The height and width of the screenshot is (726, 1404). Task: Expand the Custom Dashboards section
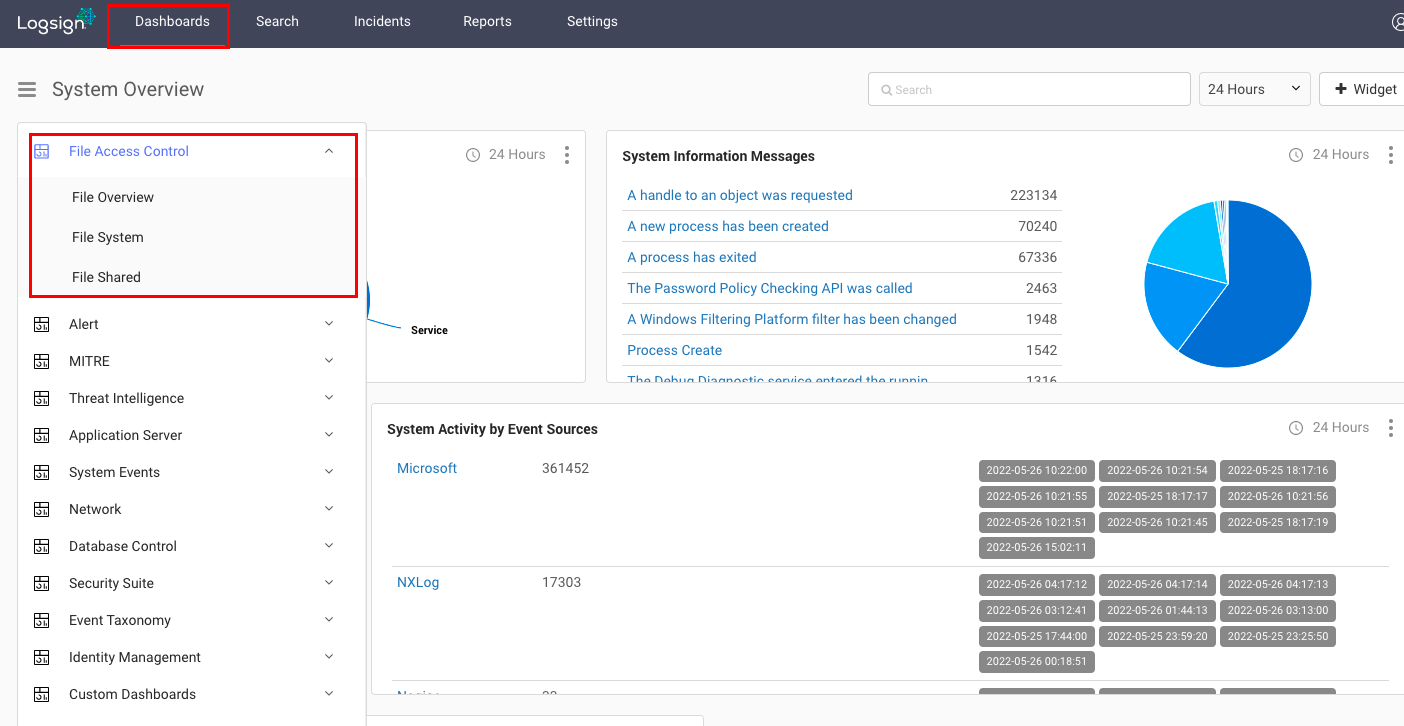point(329,693)
